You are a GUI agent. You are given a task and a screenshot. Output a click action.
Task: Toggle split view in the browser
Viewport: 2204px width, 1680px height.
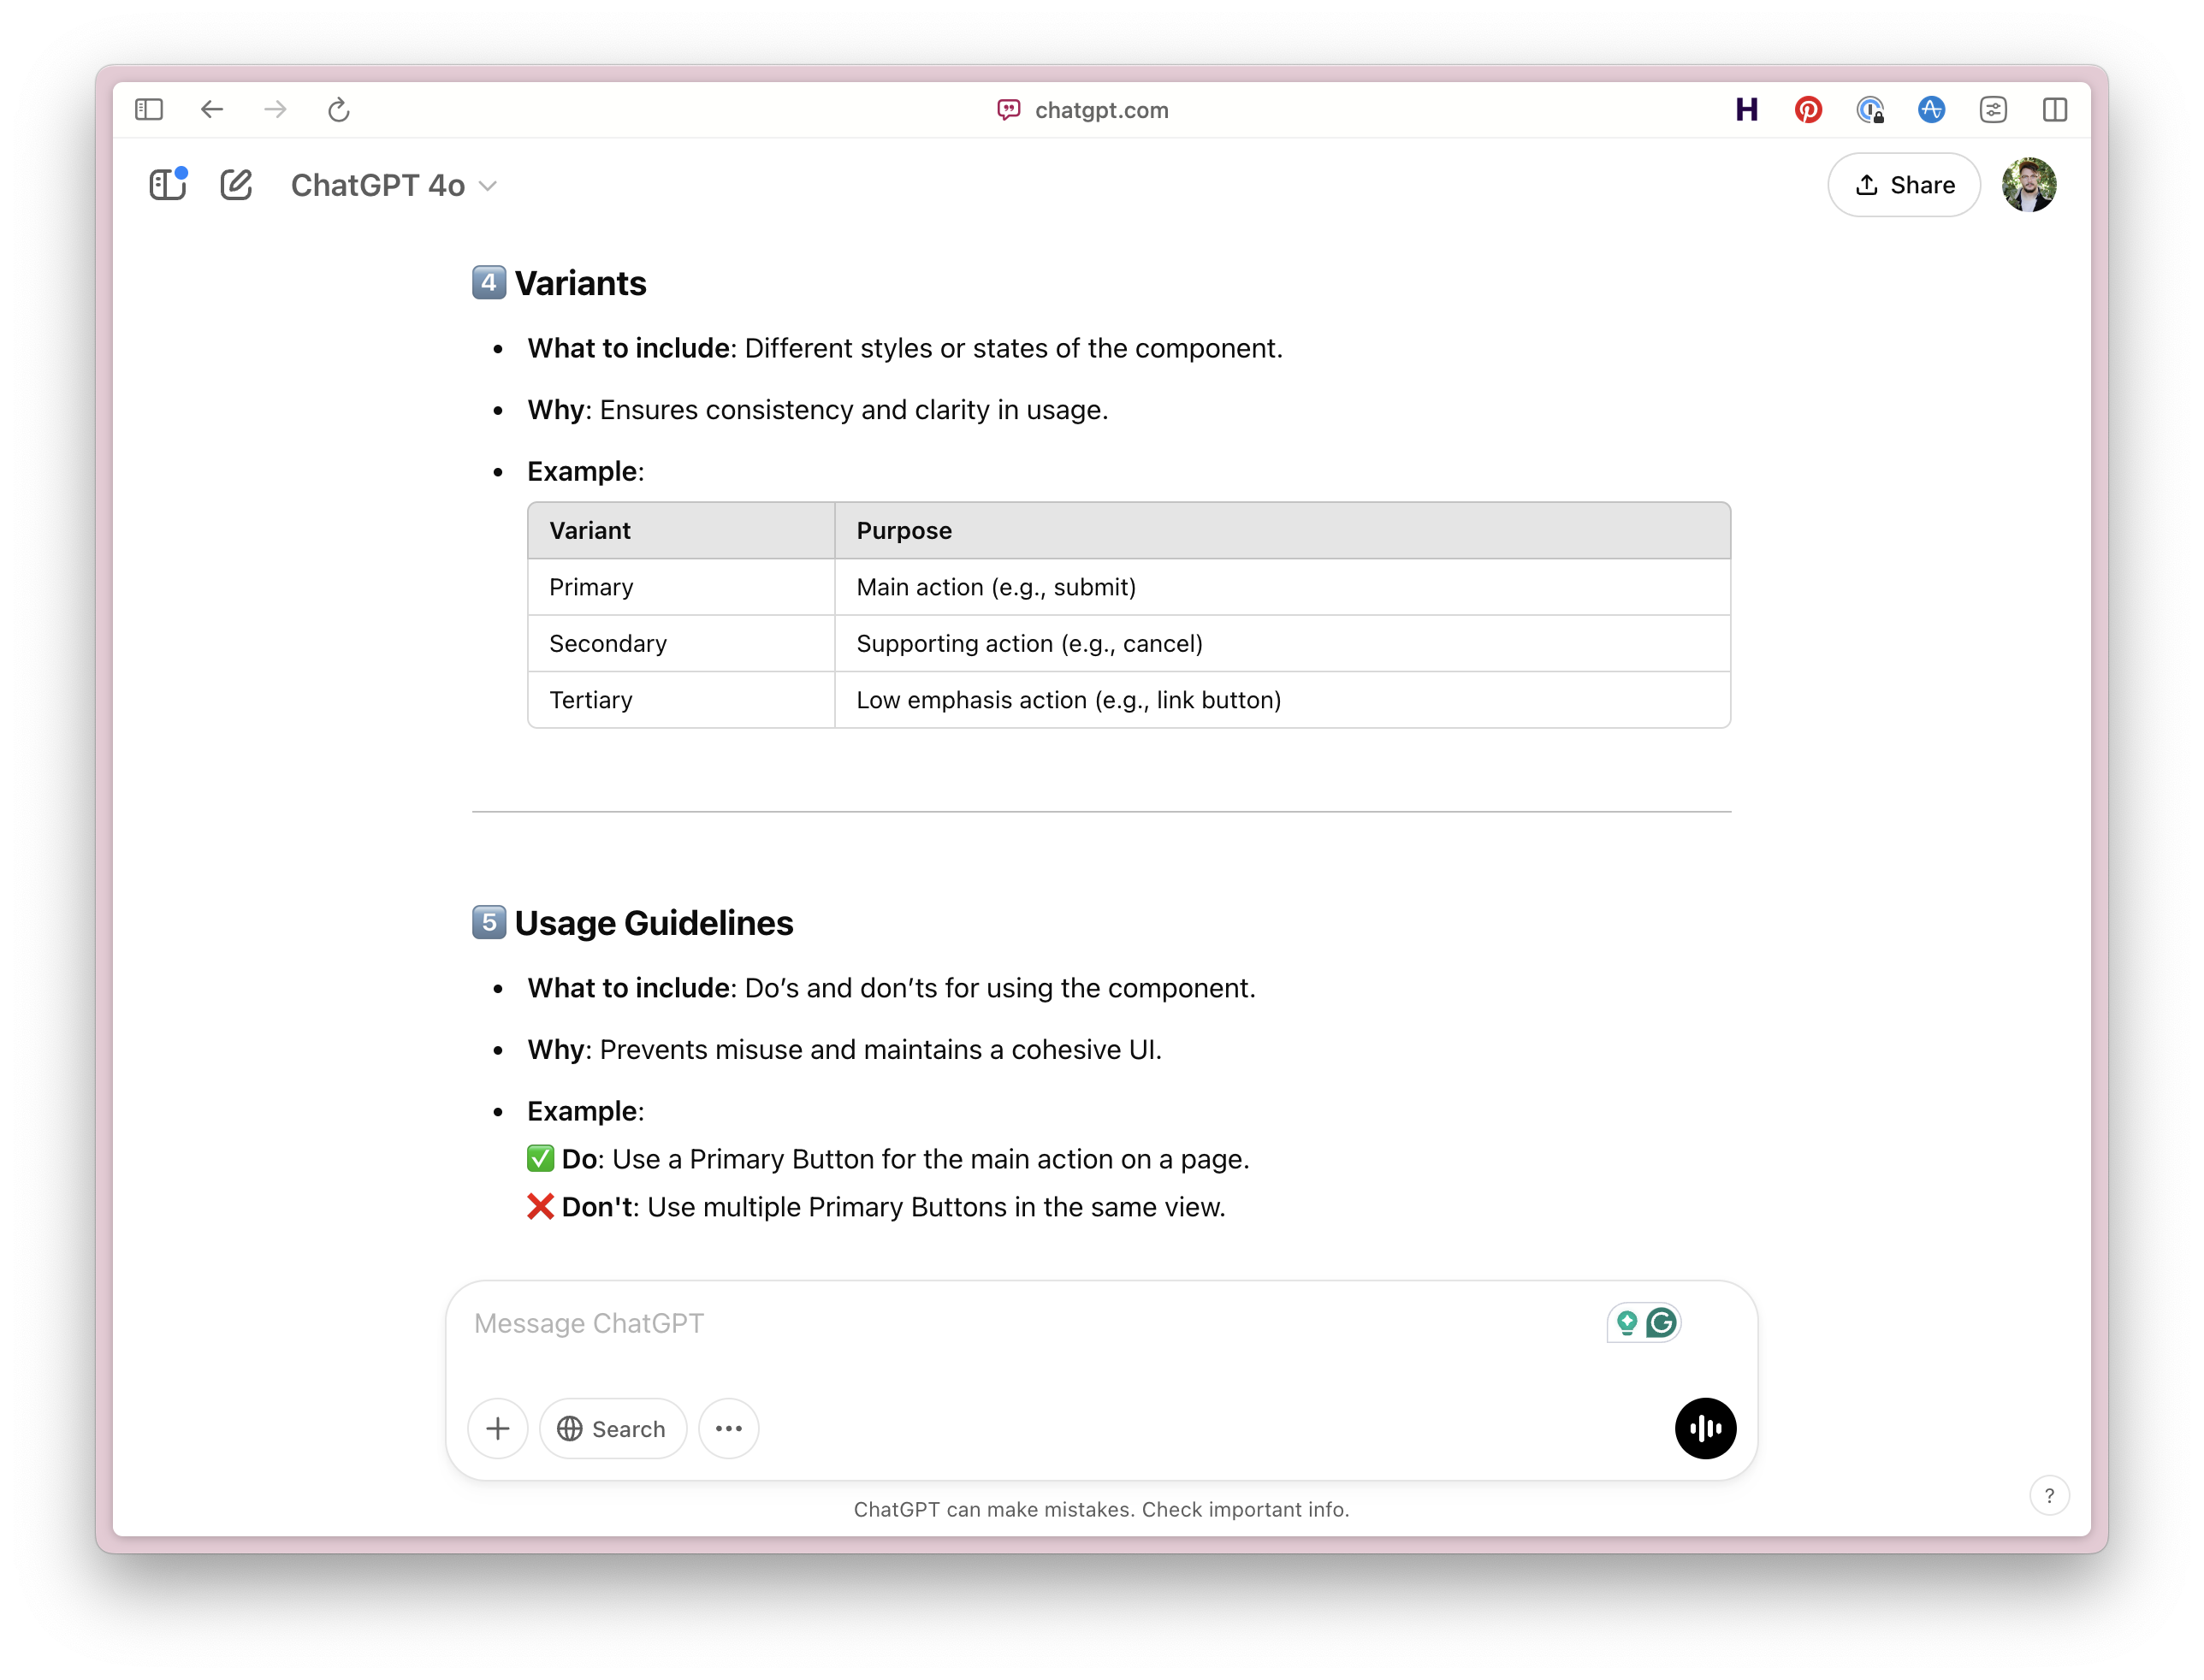coord(2056,110)
